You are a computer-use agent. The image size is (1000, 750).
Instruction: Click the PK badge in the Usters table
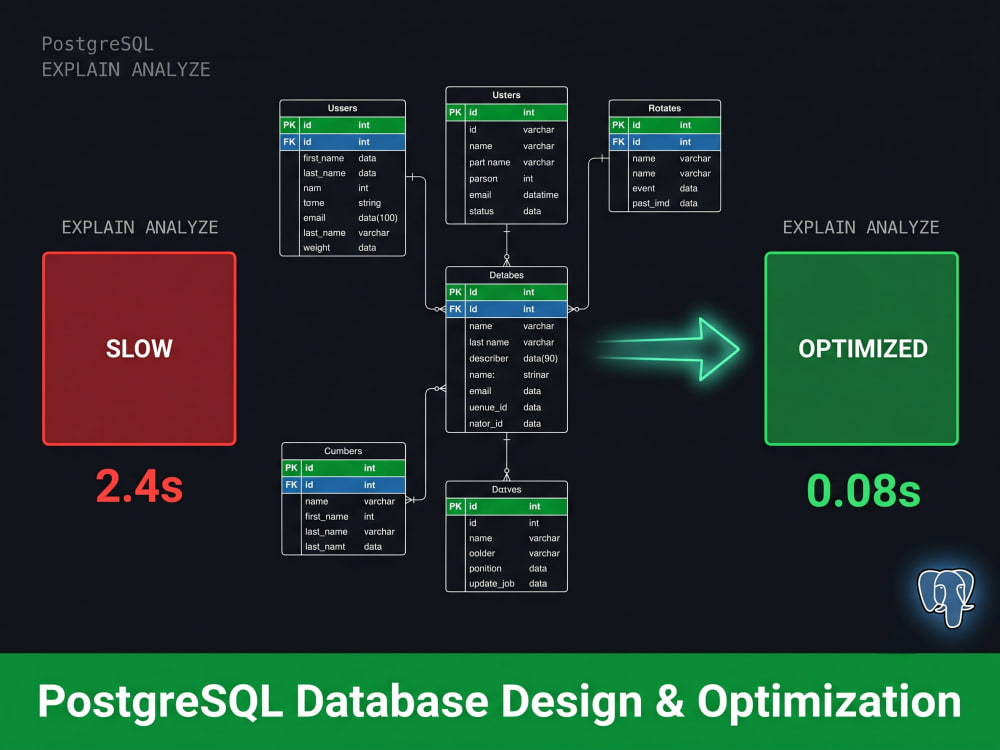pyautogui.click(x=455, y=112)
